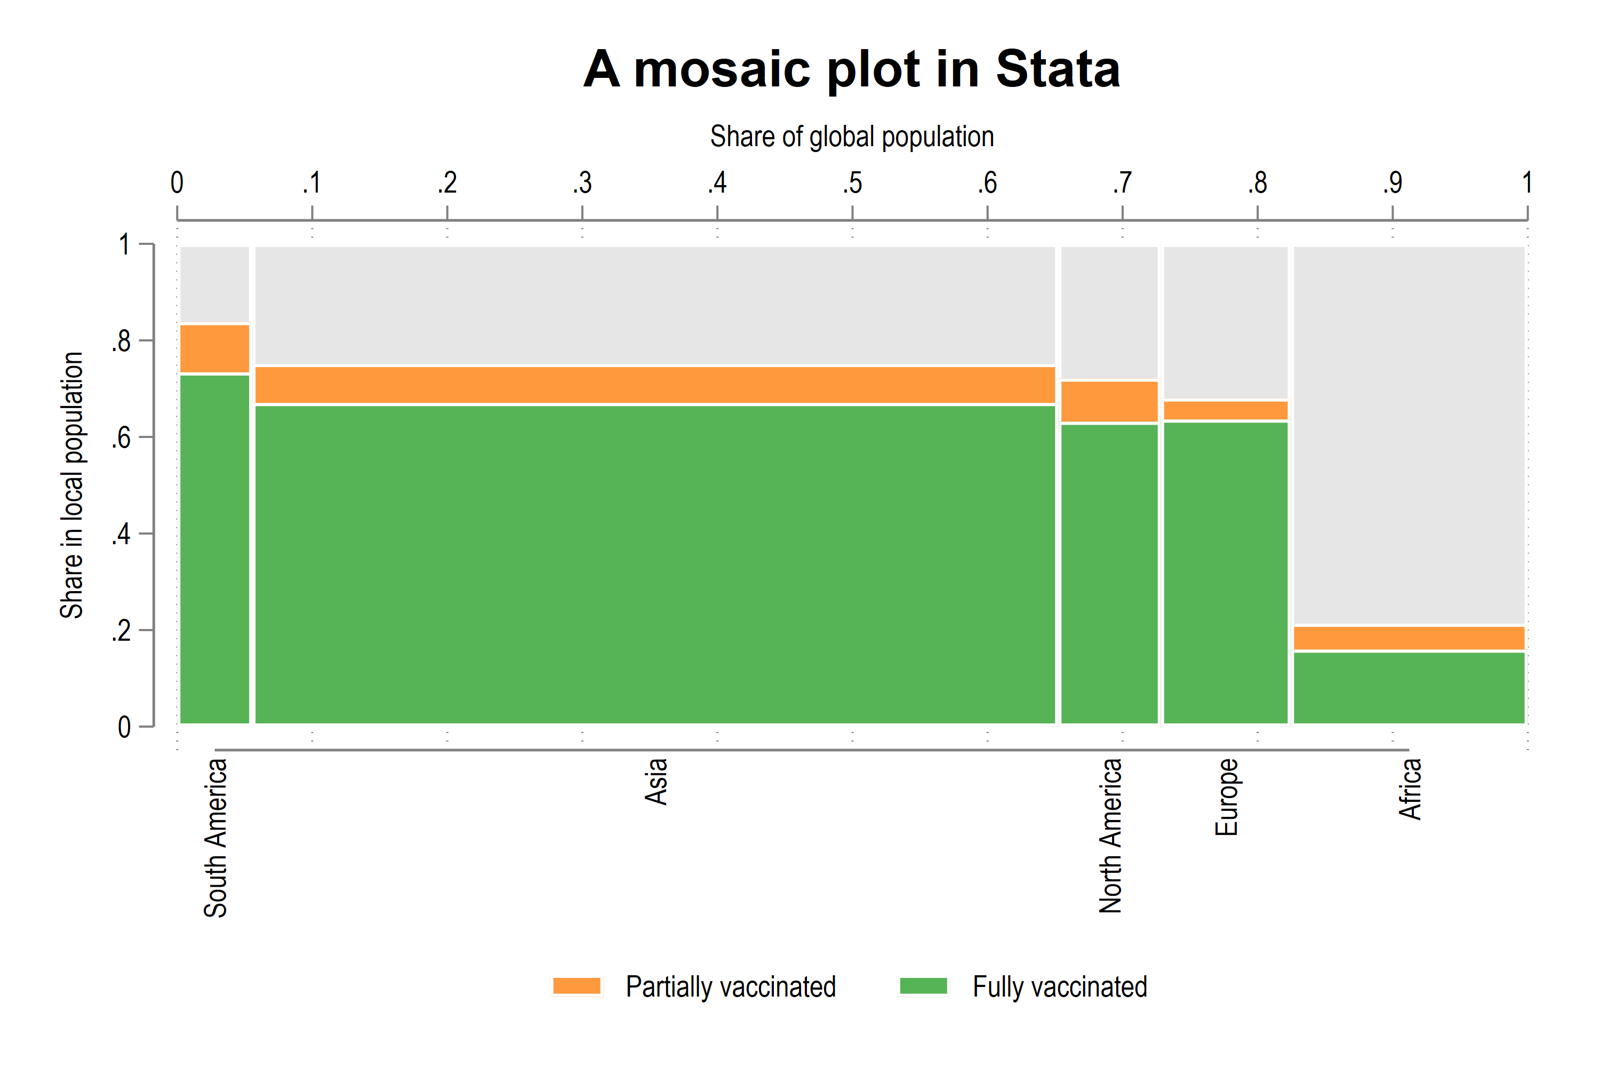This screenshot has width=1600, height=1067.
Task: Click the "South America" category label
Action: (x=216, y=837)
